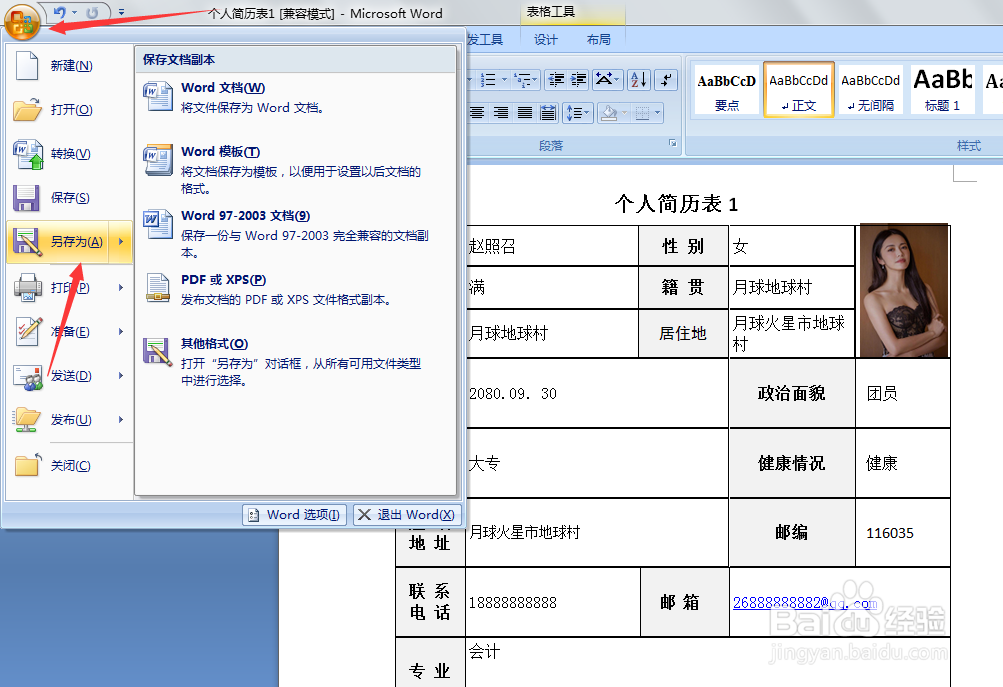Open the undo history dropdown arrow

click(x=74, y=12)
